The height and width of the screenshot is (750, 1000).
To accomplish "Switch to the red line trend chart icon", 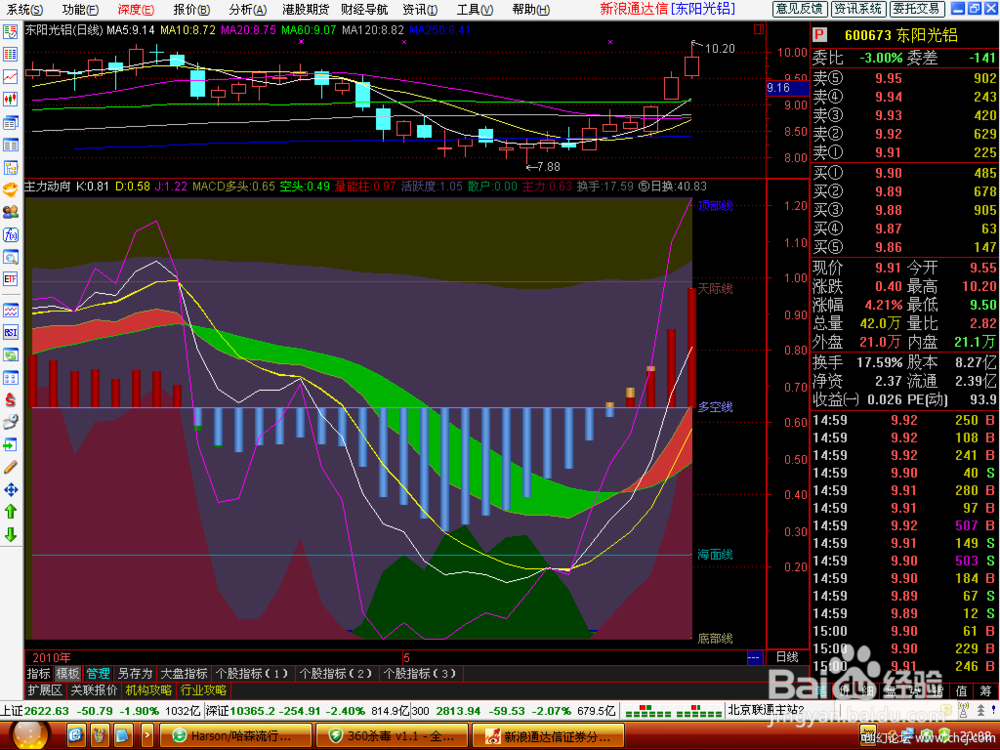I will [10, 77].
